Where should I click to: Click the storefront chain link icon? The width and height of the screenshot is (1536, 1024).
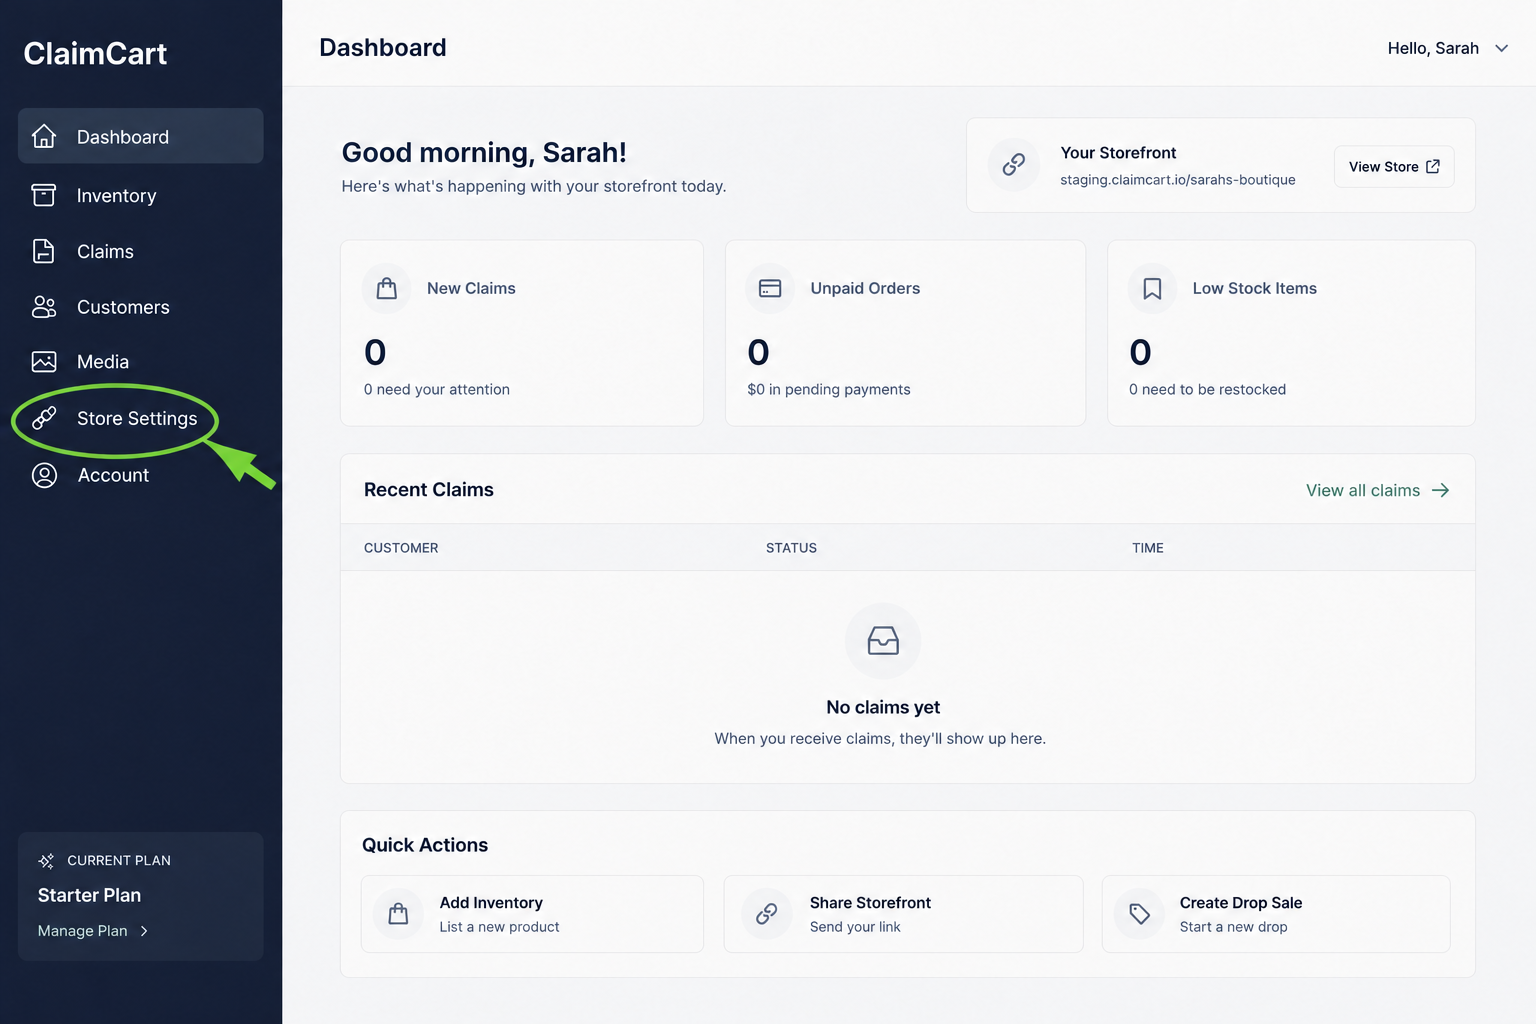pyautogui.click(x=1014, y=164)
